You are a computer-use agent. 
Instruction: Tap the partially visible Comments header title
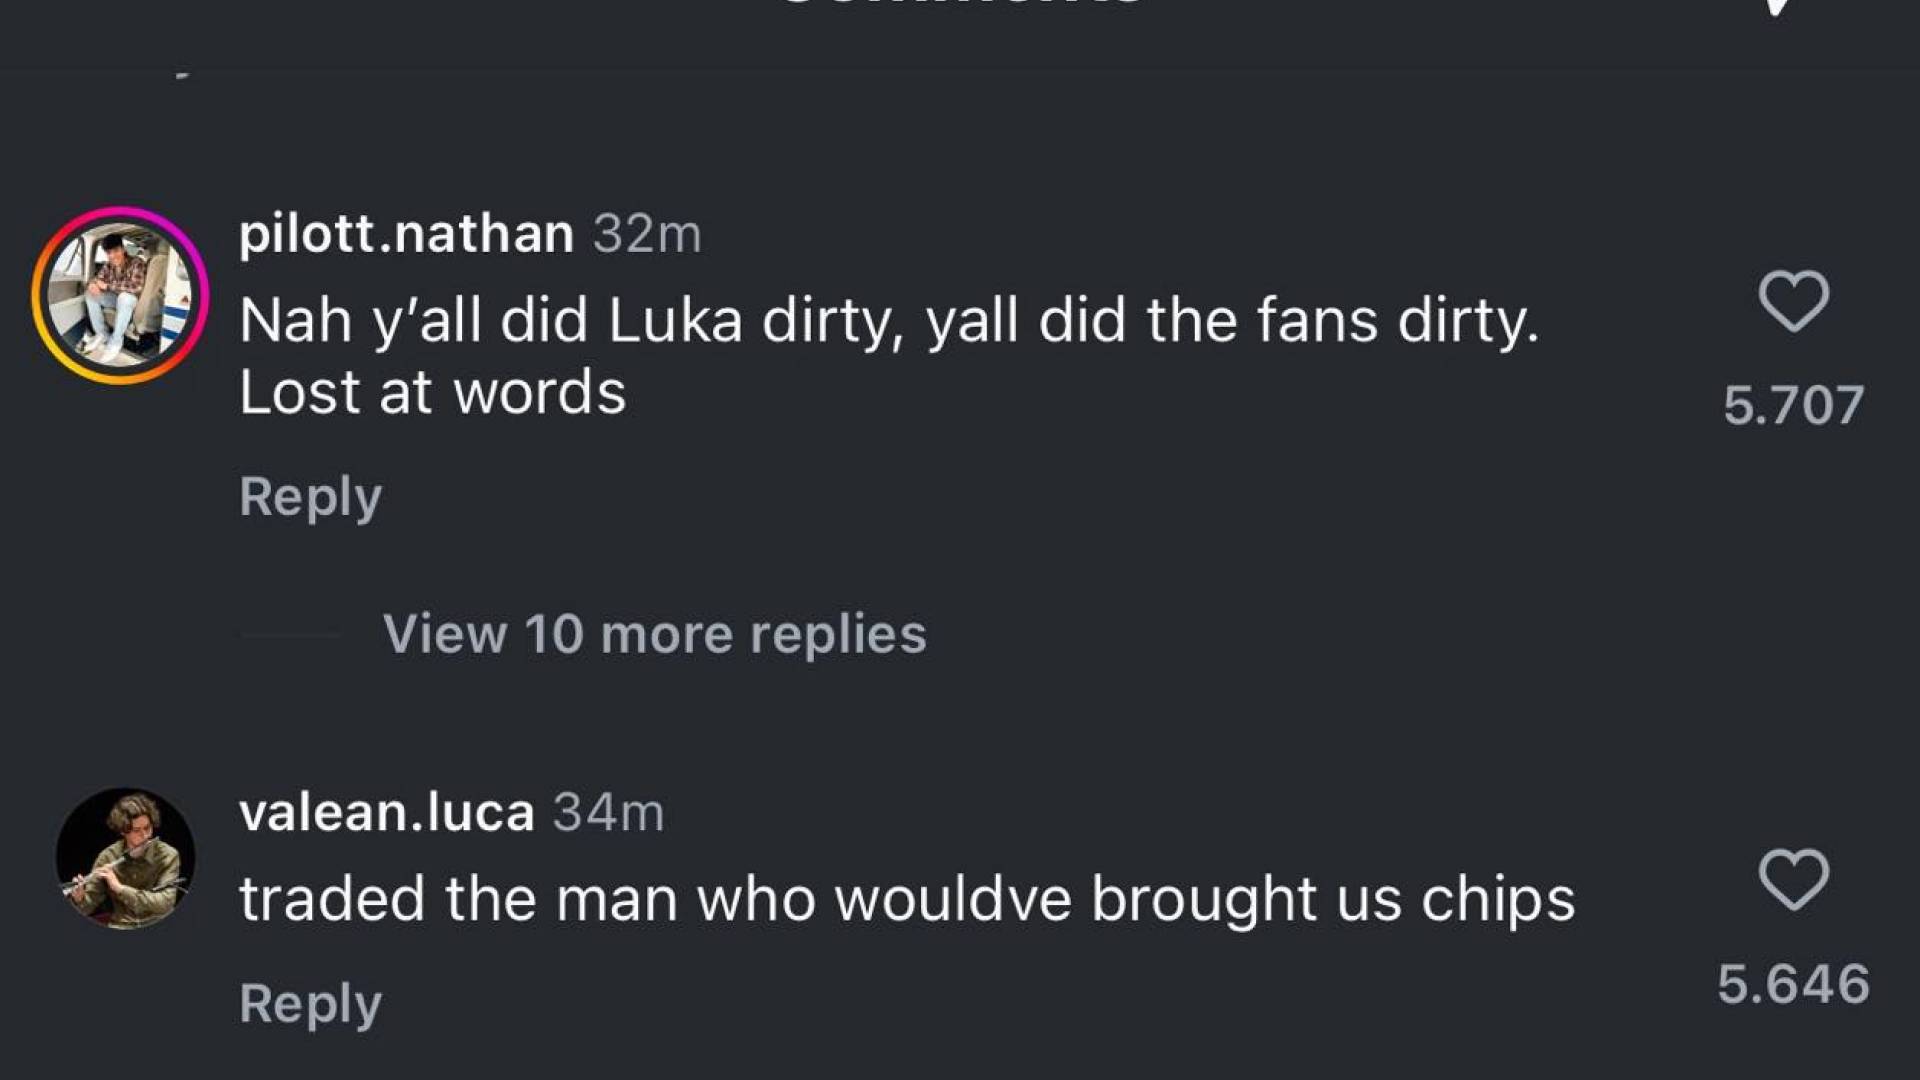[958, 4]
